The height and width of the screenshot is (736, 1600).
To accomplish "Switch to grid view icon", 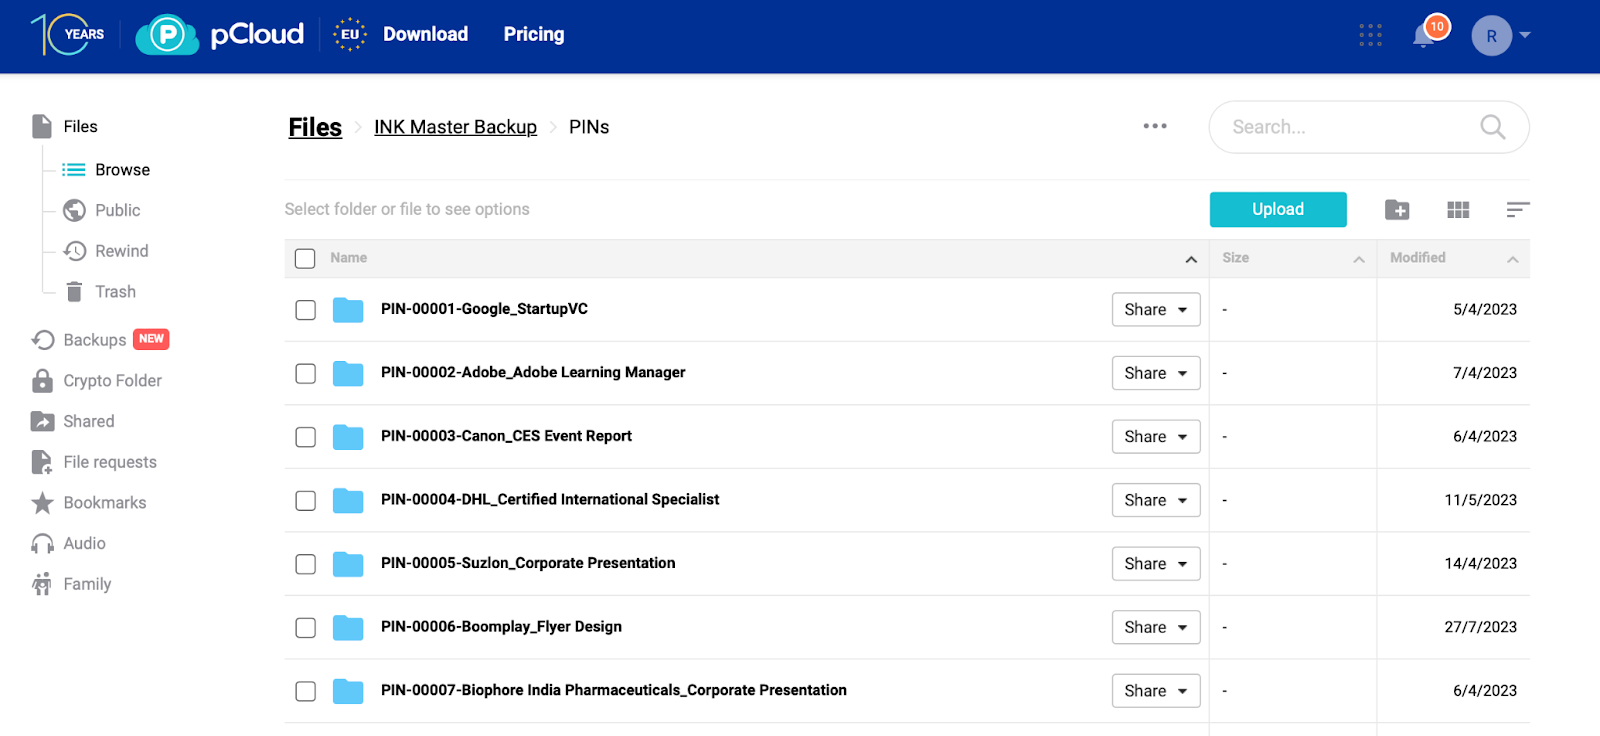I will click(1458, 209).
